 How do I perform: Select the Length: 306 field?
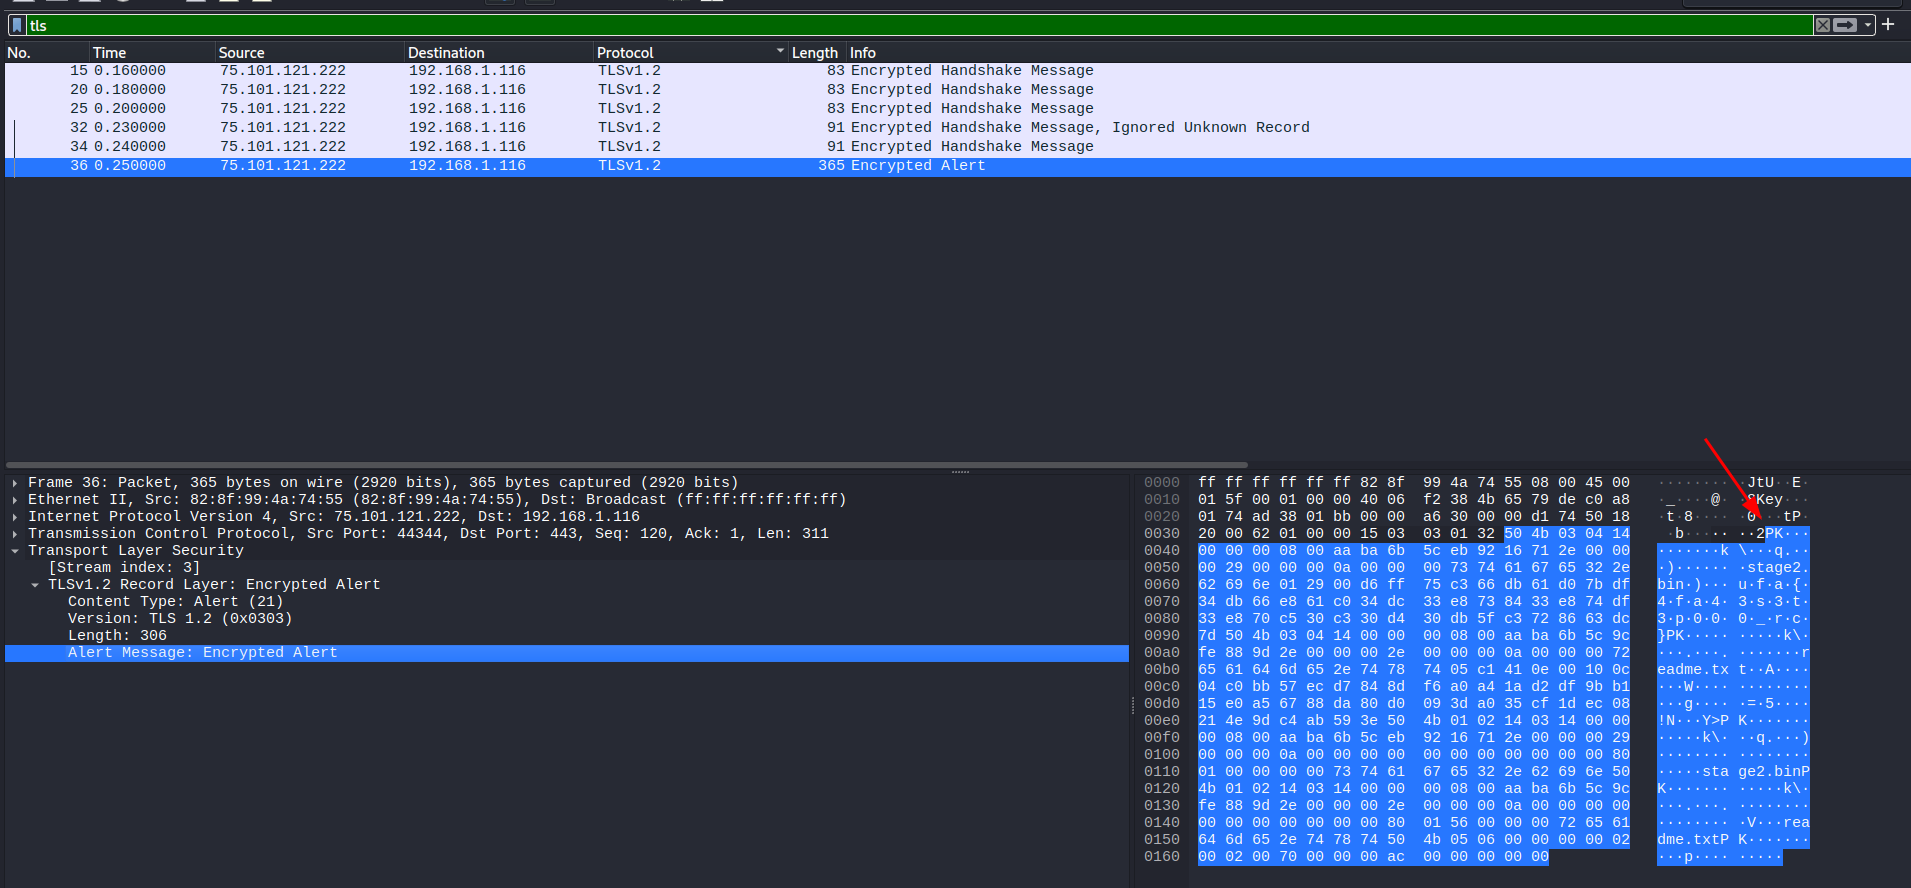pos(117,636)
